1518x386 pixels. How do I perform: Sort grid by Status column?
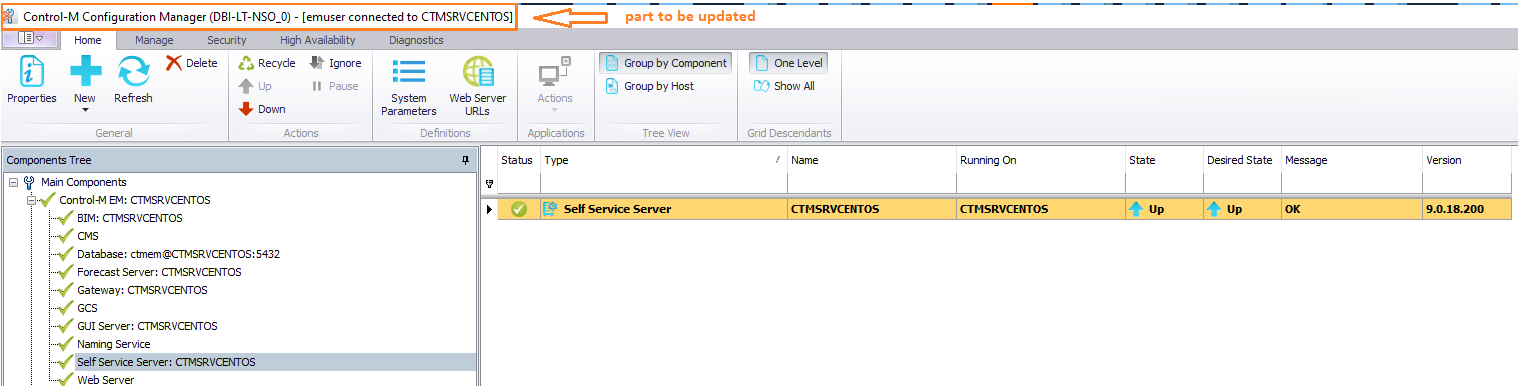[x=518, y=160]
